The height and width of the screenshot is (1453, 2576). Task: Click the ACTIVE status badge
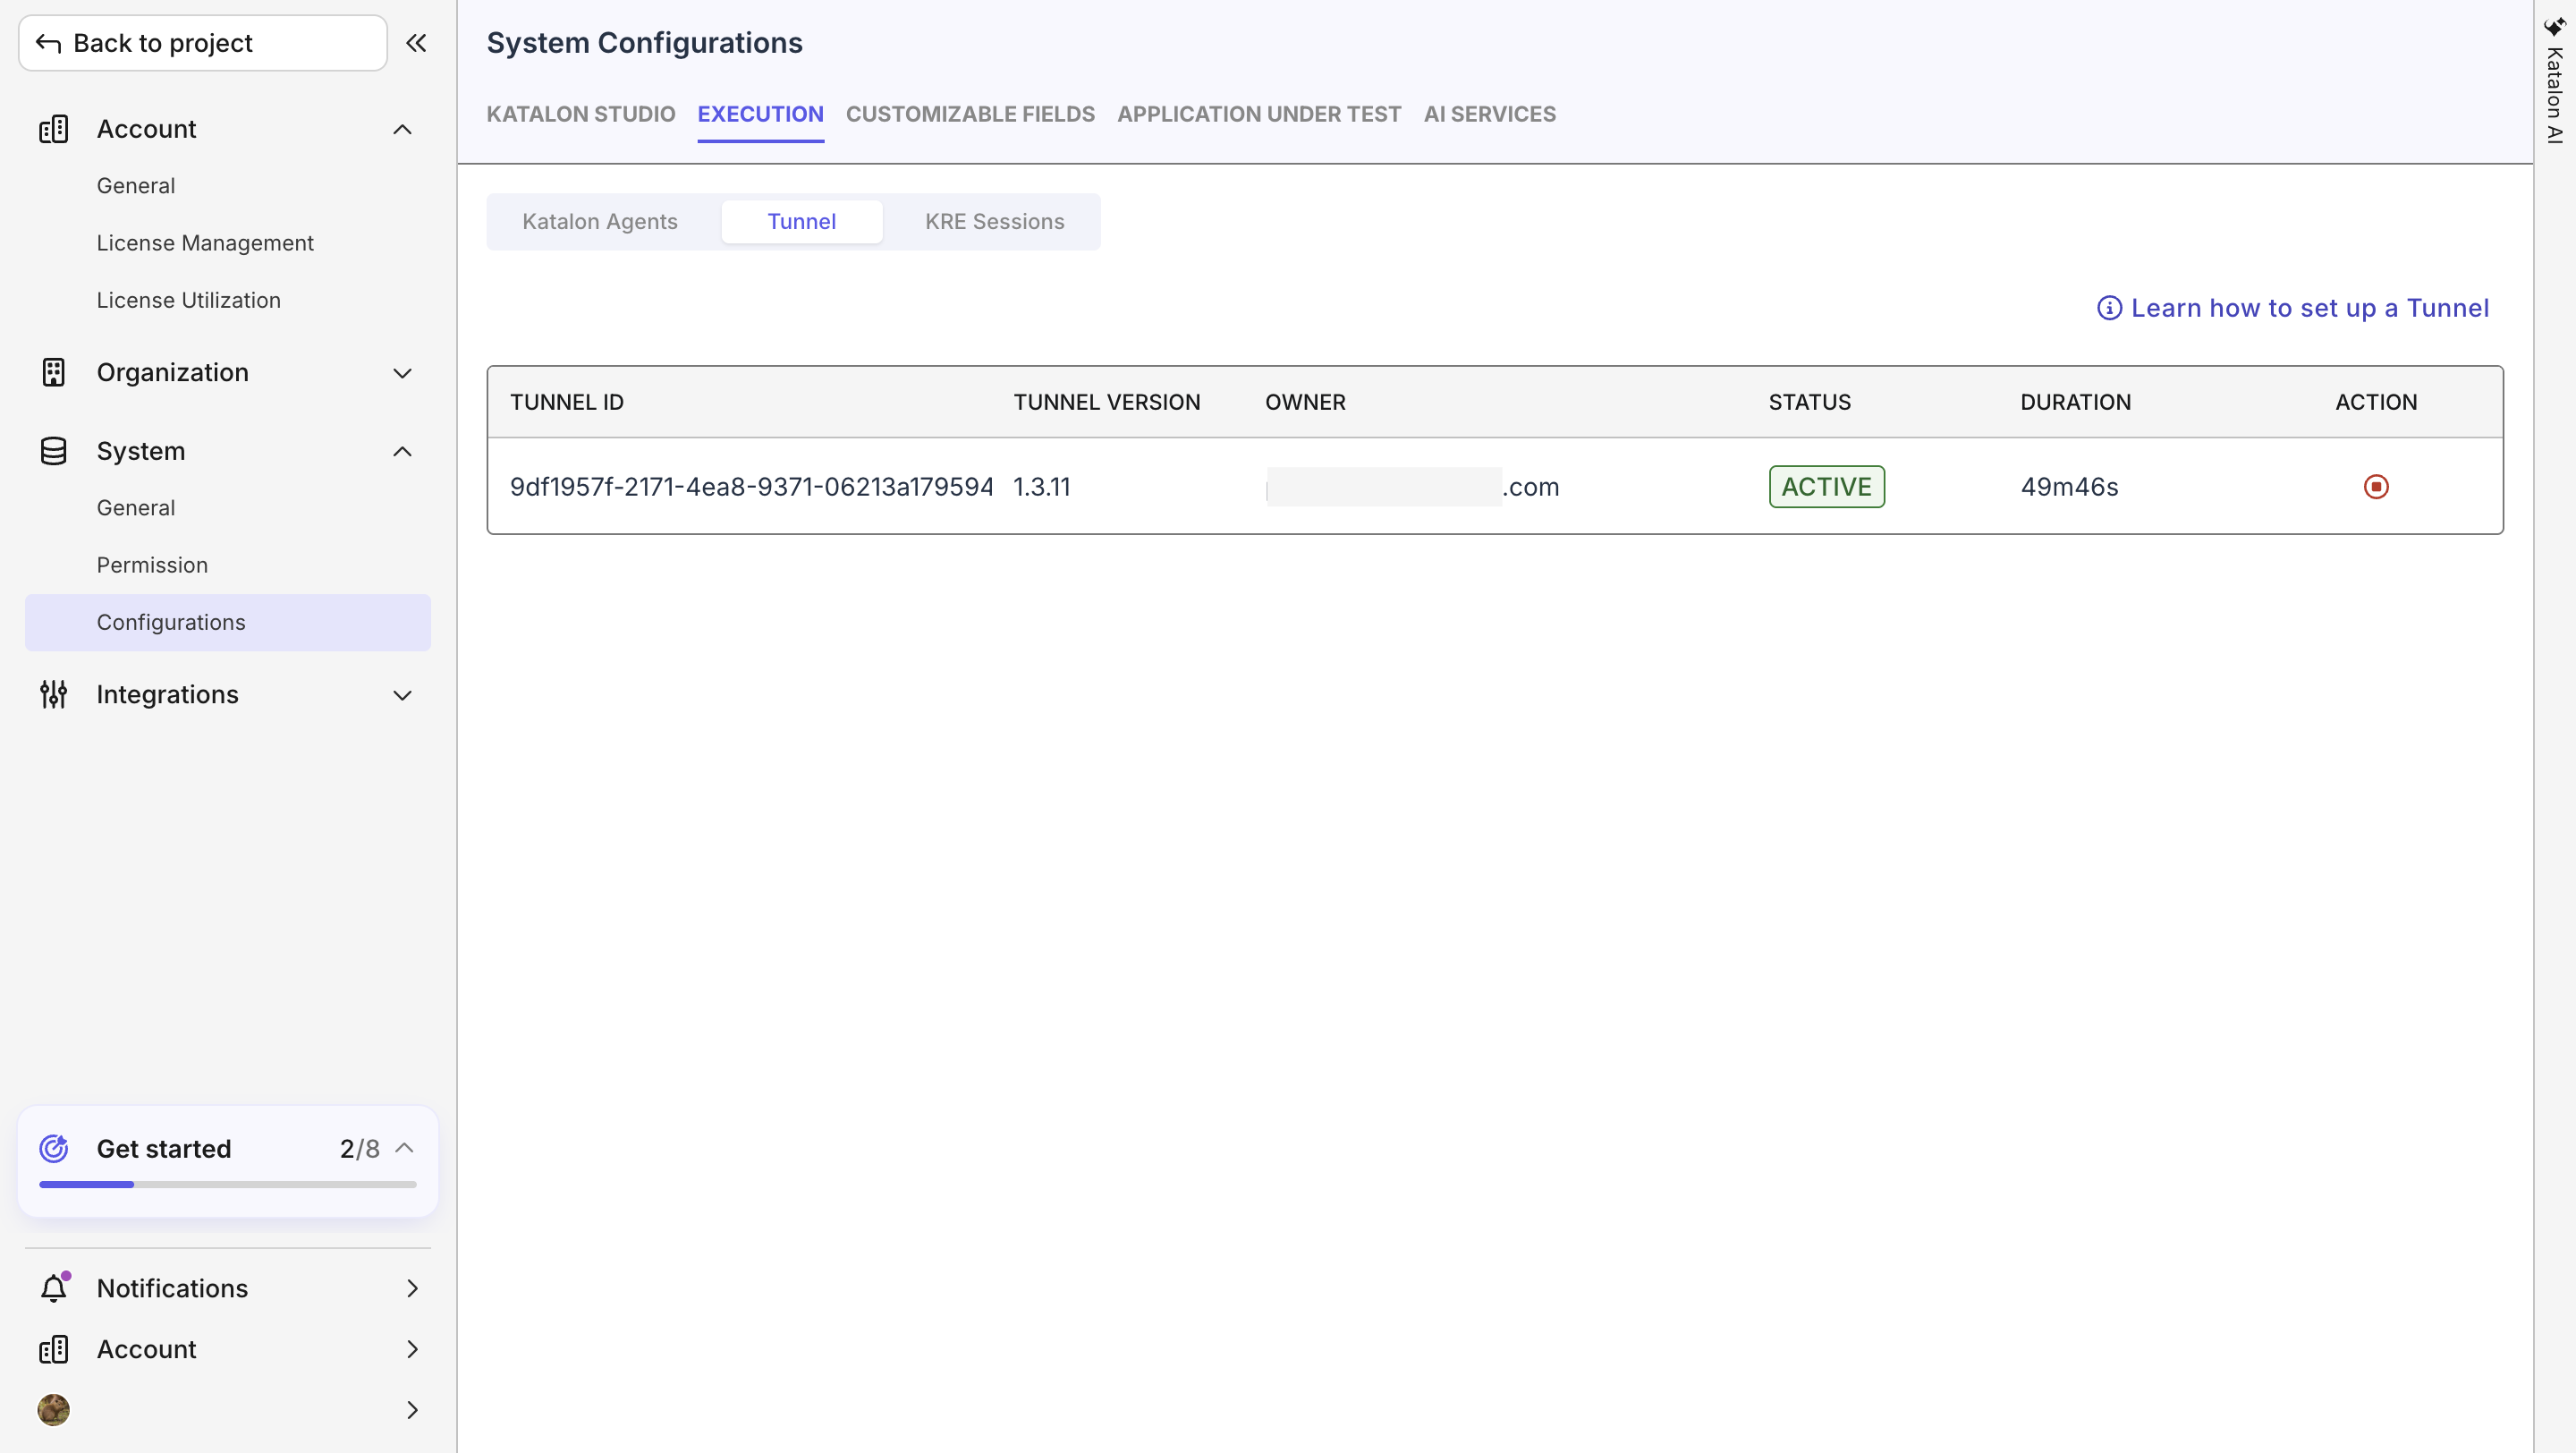(1827, 487)
